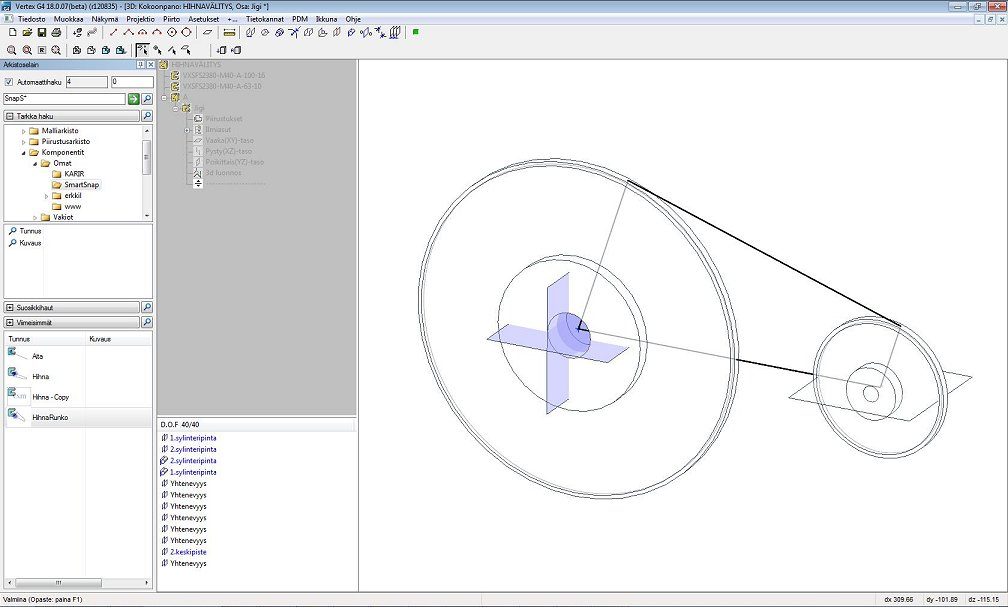Expand the Malliarkisto folder
This screenshot has height=607, width=1008.
click(x=23, y=131)
